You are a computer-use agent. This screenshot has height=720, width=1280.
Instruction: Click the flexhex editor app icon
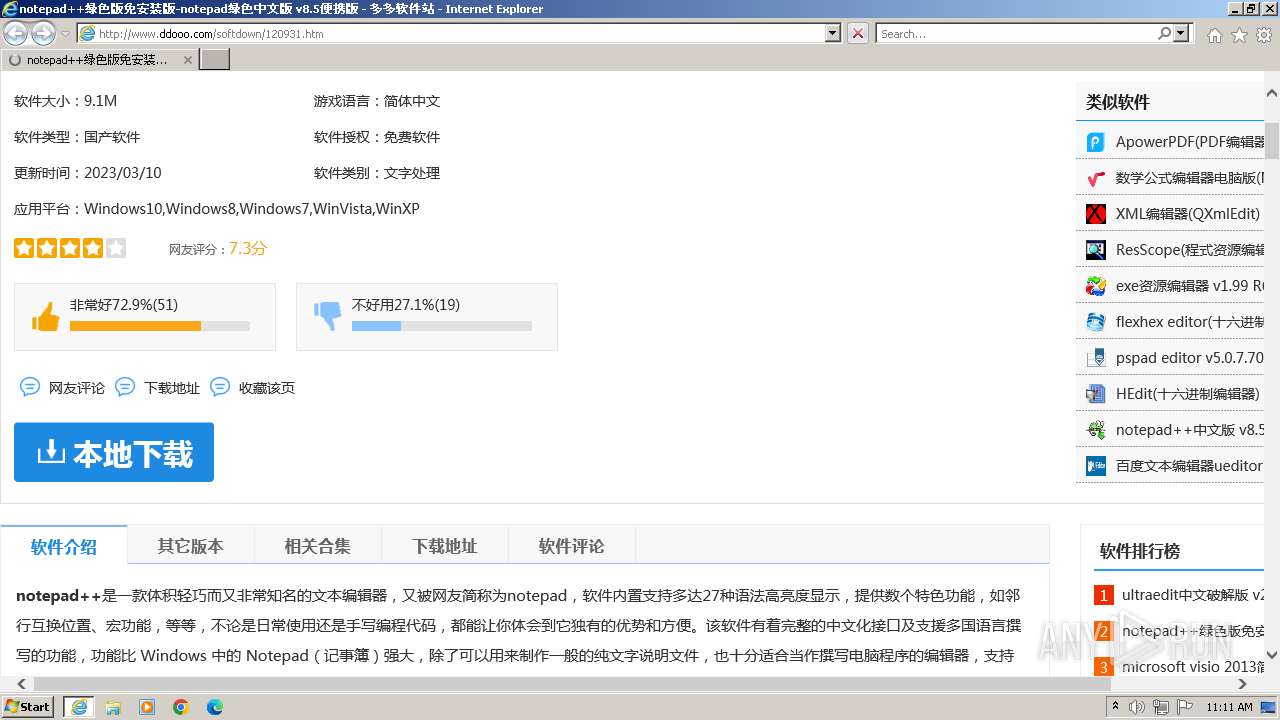pos(1096,322)
